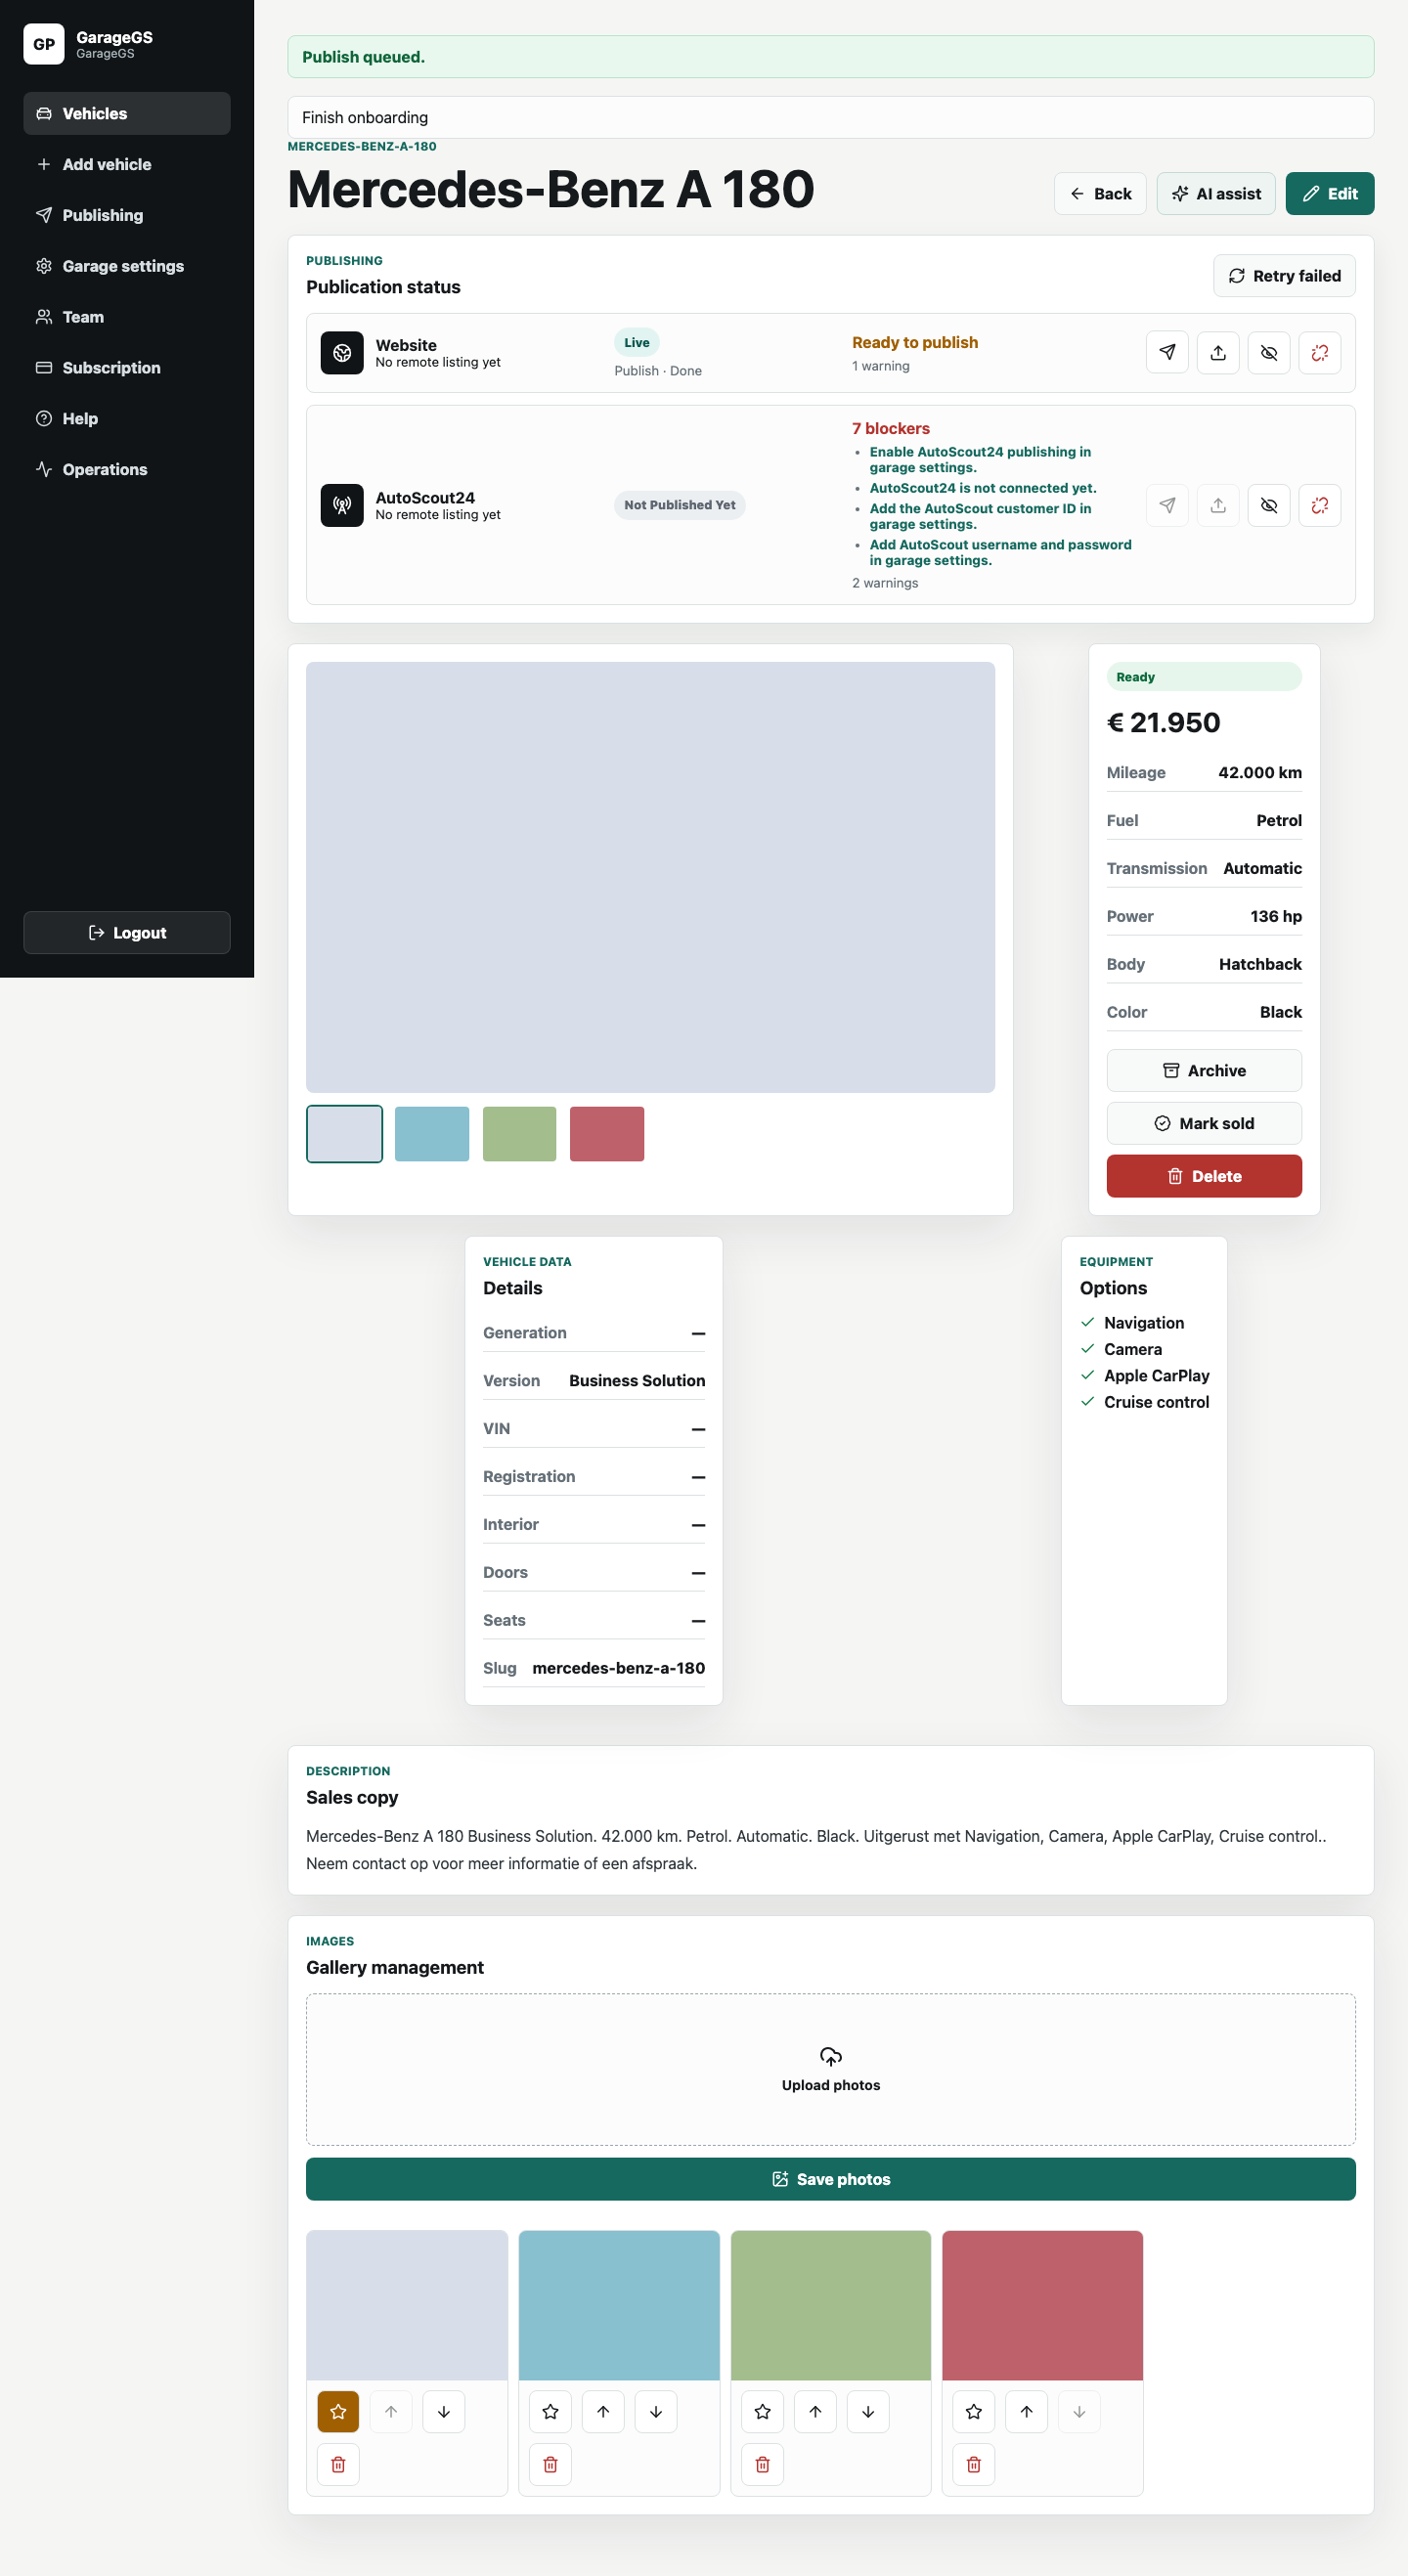Navigate to Team in the sidebar
Screen dimensions: 1408x2576
[127, 317]
